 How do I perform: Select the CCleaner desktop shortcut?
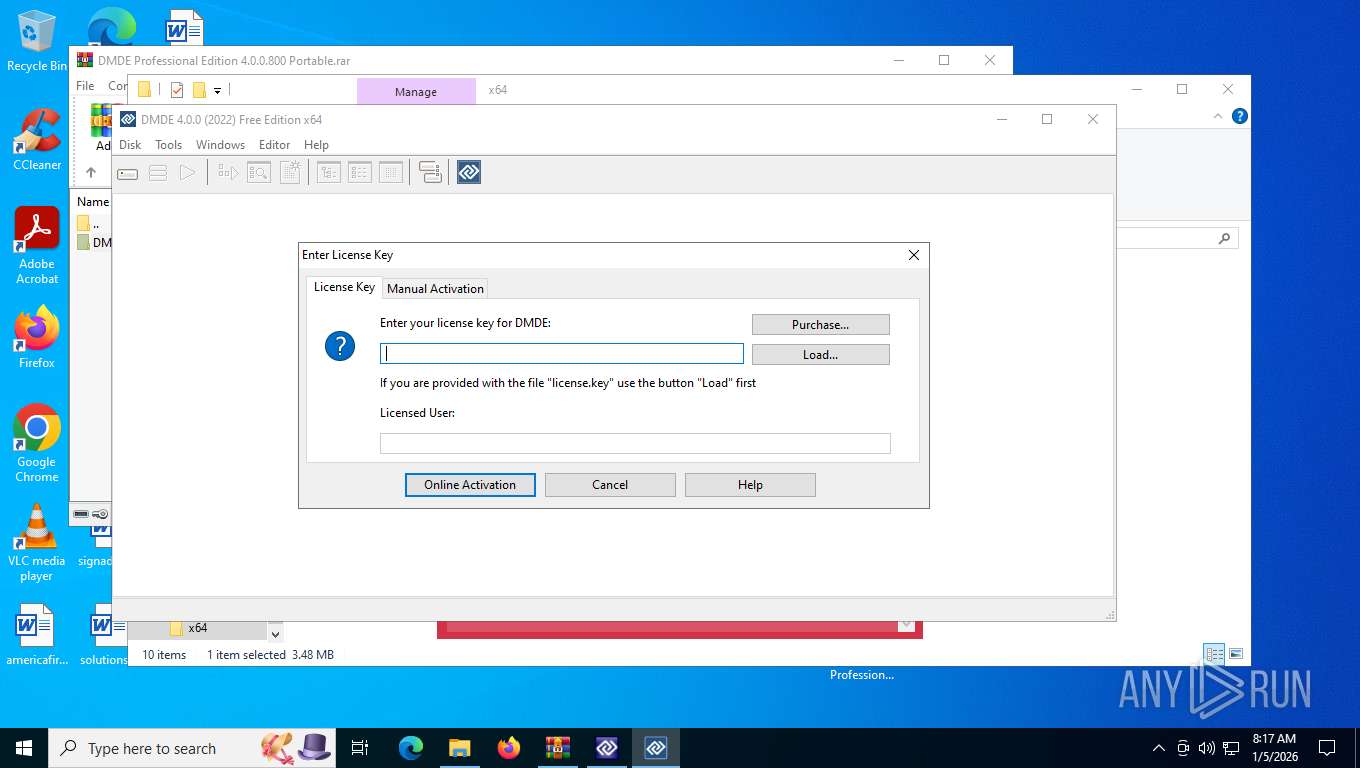tap(37, 139)
